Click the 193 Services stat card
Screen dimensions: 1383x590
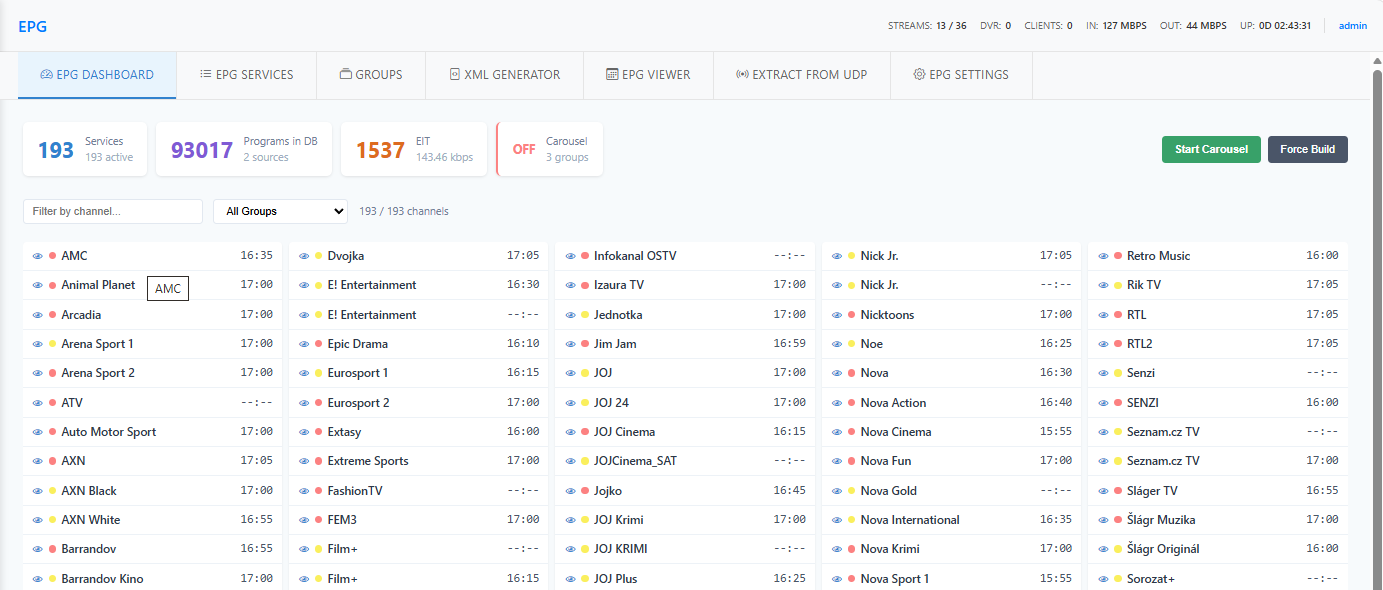(85, 149)
